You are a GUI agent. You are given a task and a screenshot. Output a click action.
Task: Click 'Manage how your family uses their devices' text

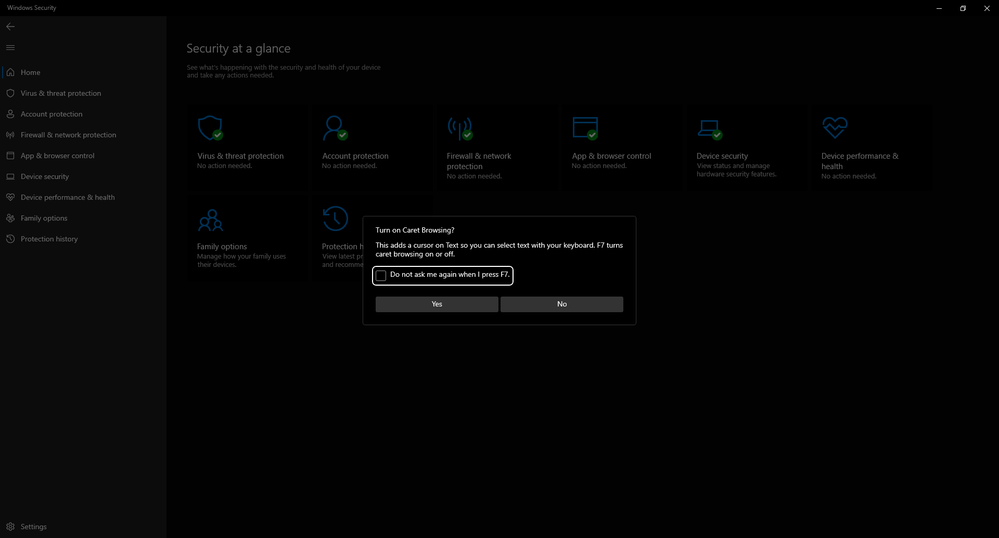241,260
